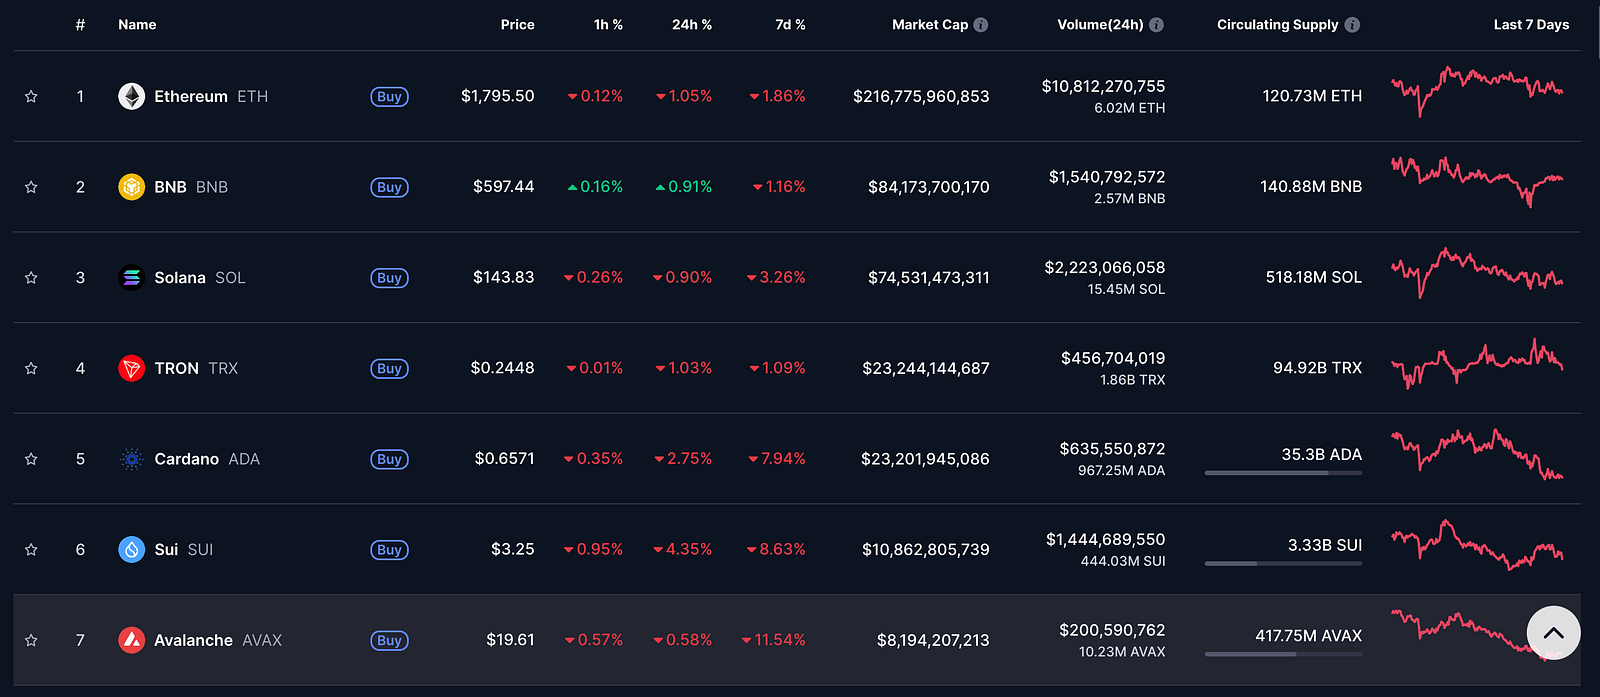The width and height of the screenshot is (1600, 697).
Task: Toggle the watchlist star for Solana
Action: pyautogui.click(x=31, y=278)
